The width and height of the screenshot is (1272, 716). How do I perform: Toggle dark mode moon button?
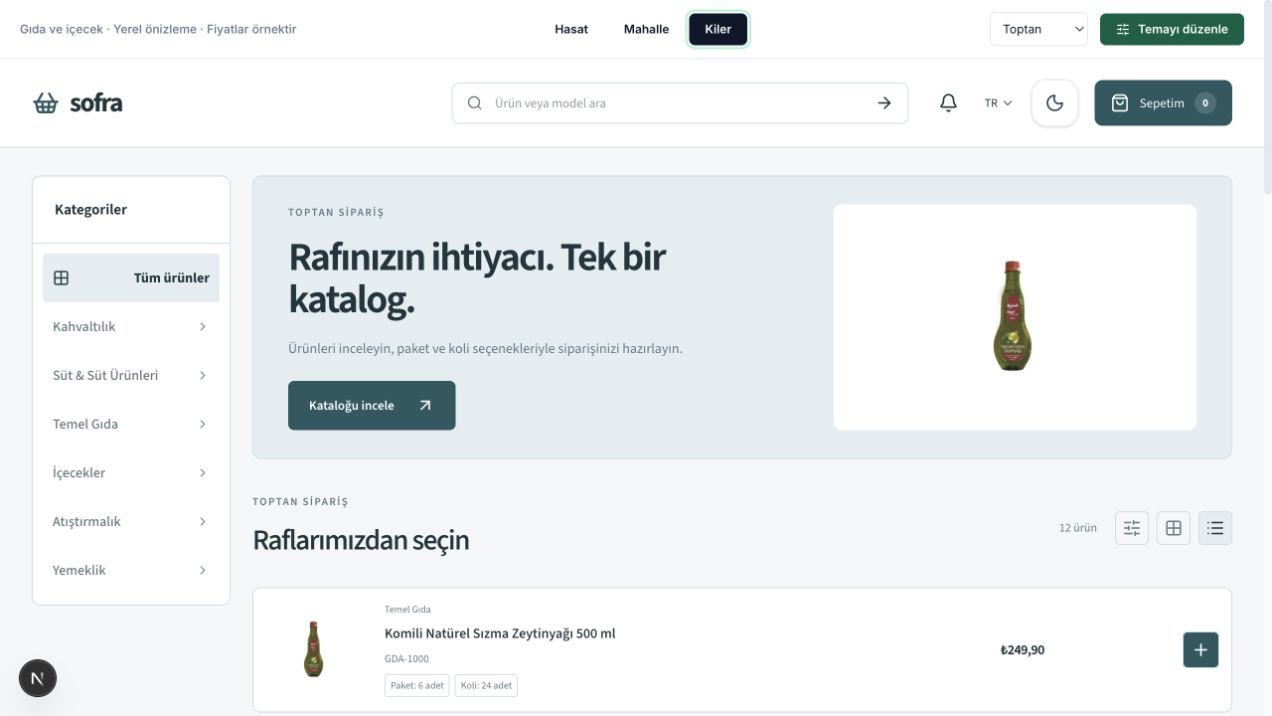[x=1055, y=103]
